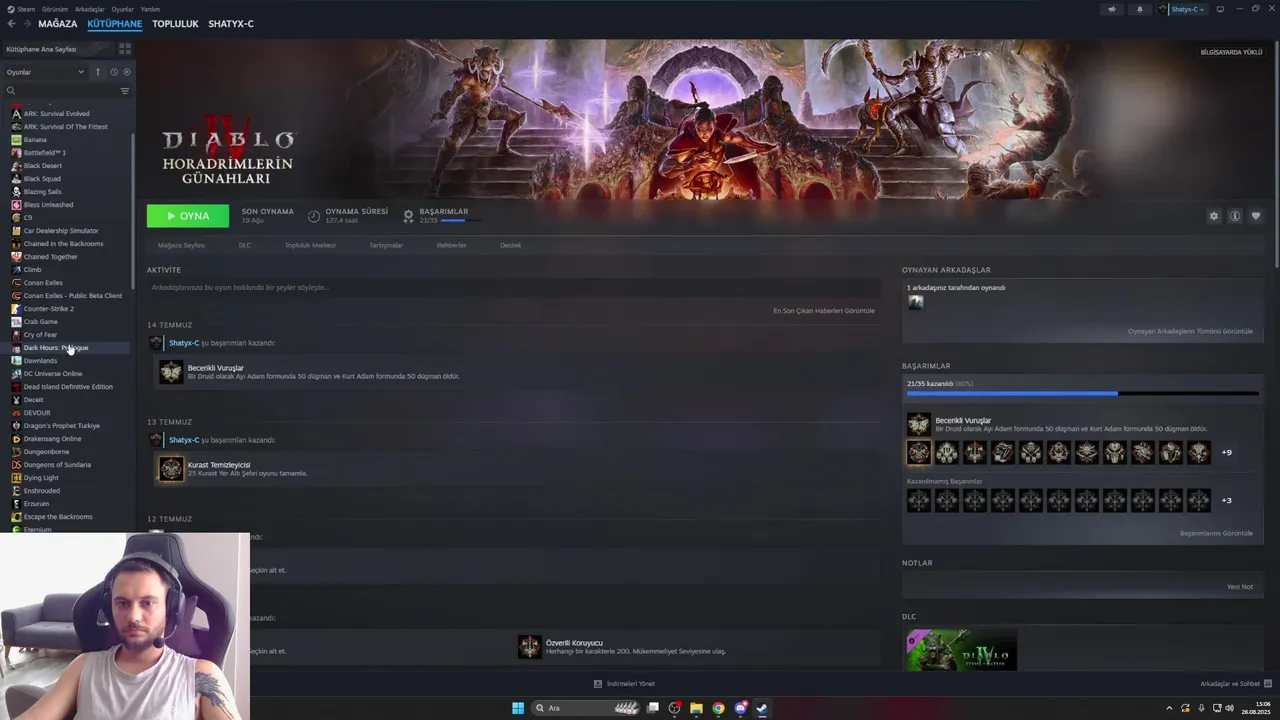1280x720 pixels.
Task: Open Destek link
Action: (510, 245)
